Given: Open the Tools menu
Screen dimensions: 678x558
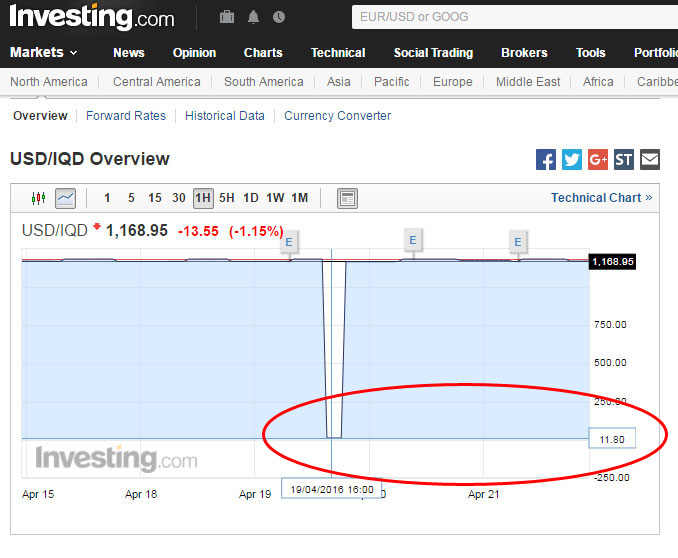Looking at the screenshot, I should (x=590, y=53).
